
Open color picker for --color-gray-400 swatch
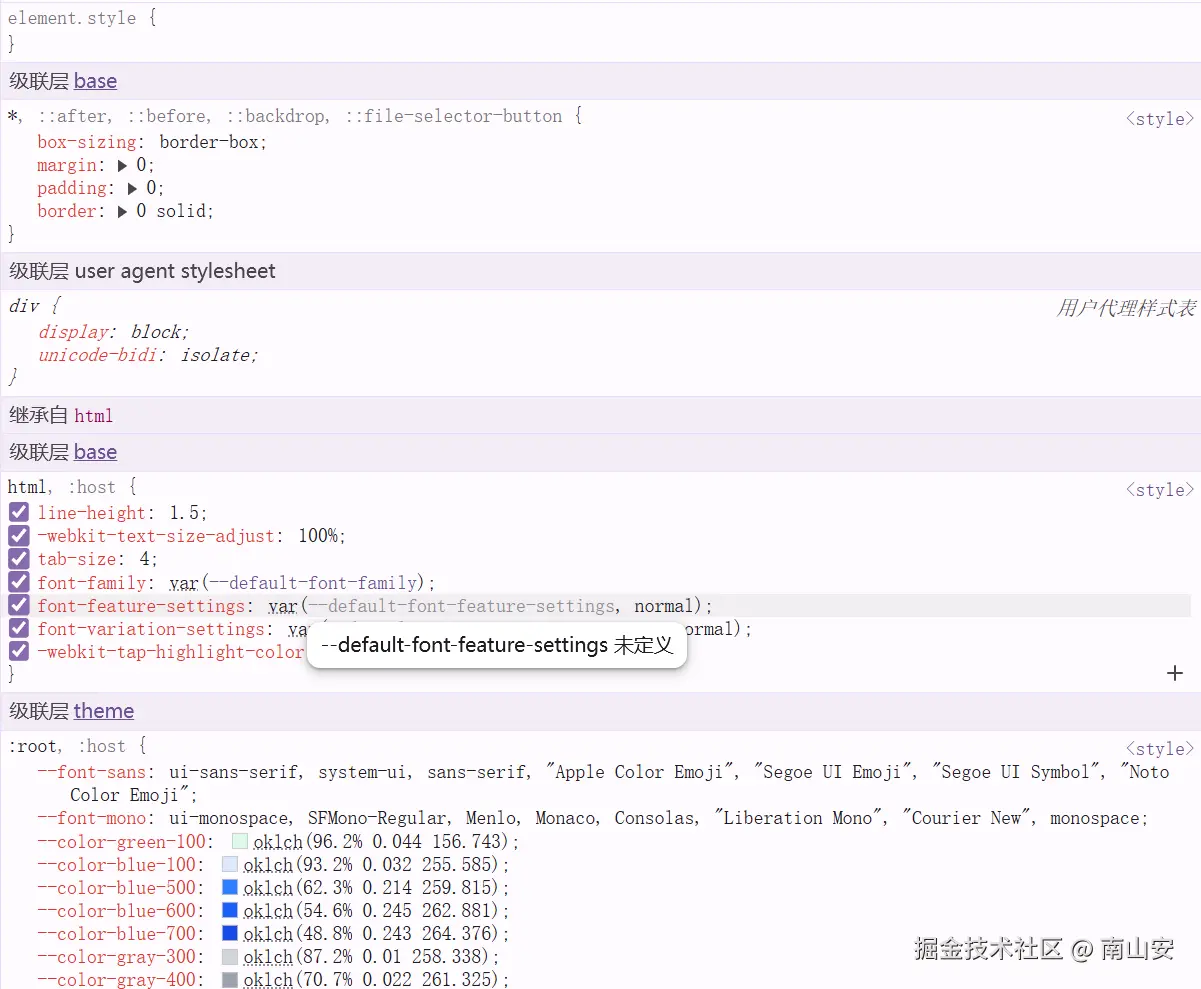(x=230, y=980)
